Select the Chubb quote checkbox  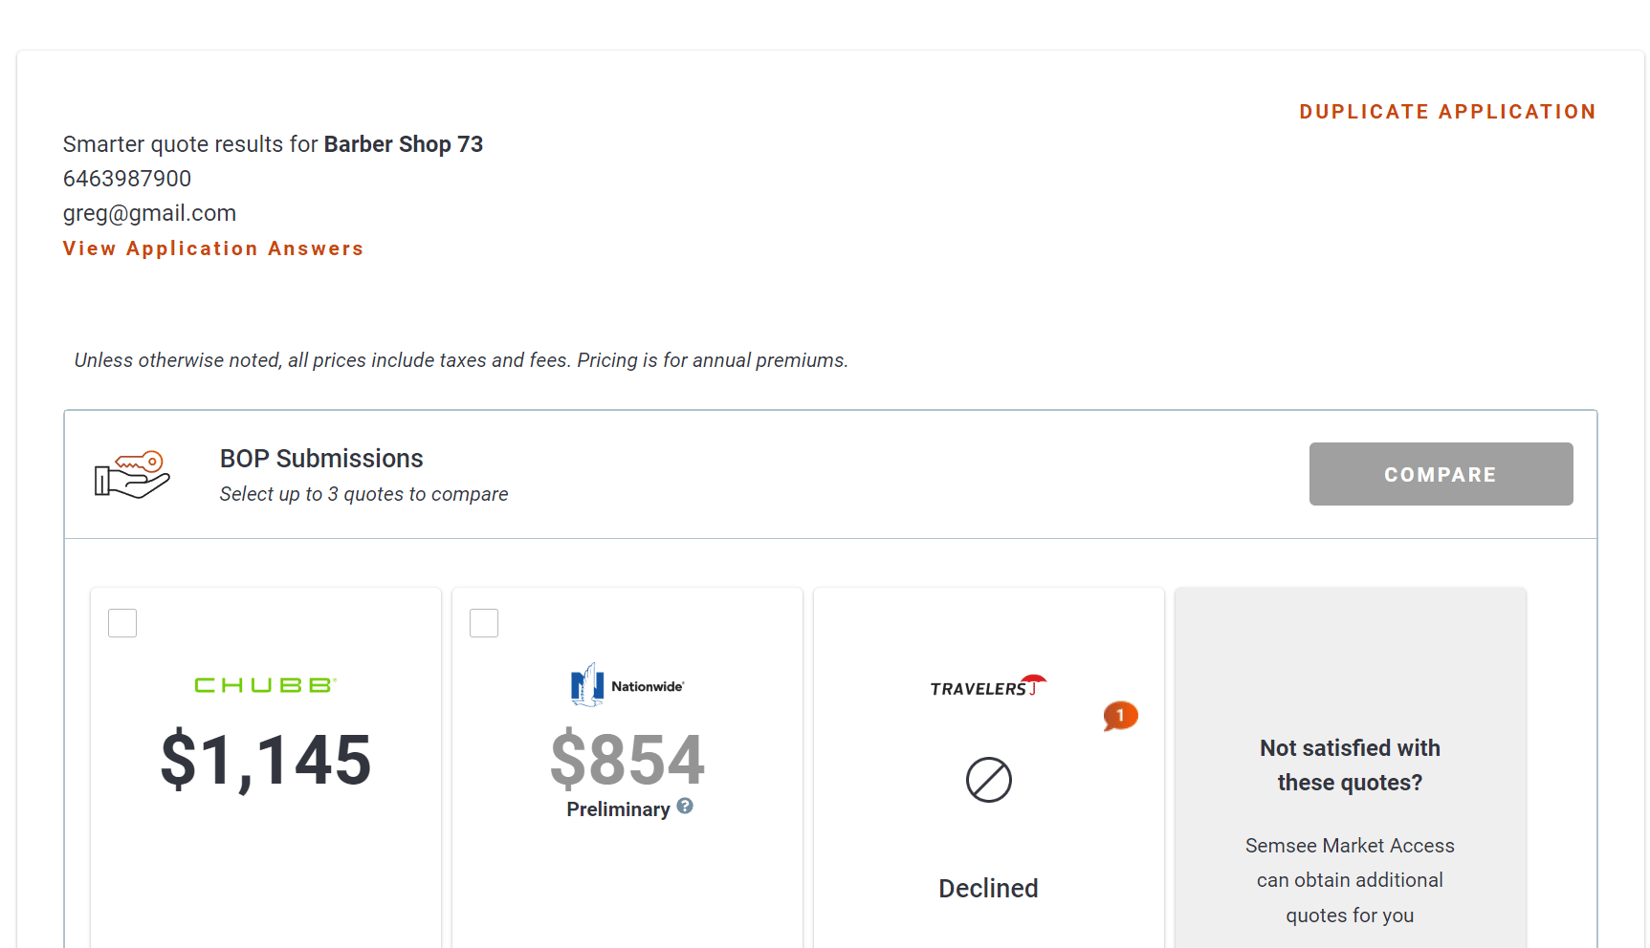coord(123,623)
